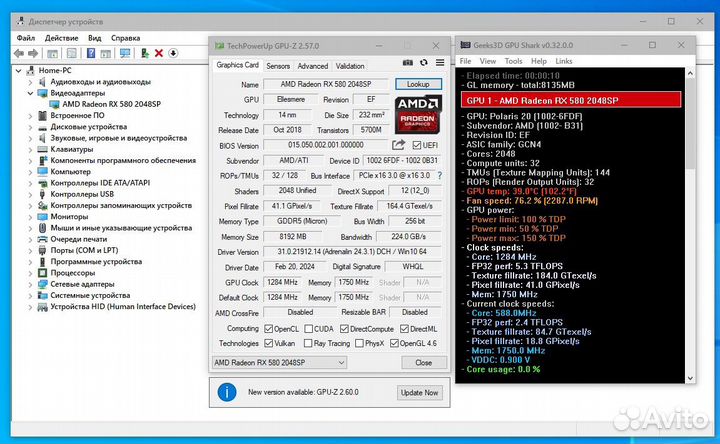Open the Help menu in GPU Shark

pyautogui.click(x=539, y=61)
